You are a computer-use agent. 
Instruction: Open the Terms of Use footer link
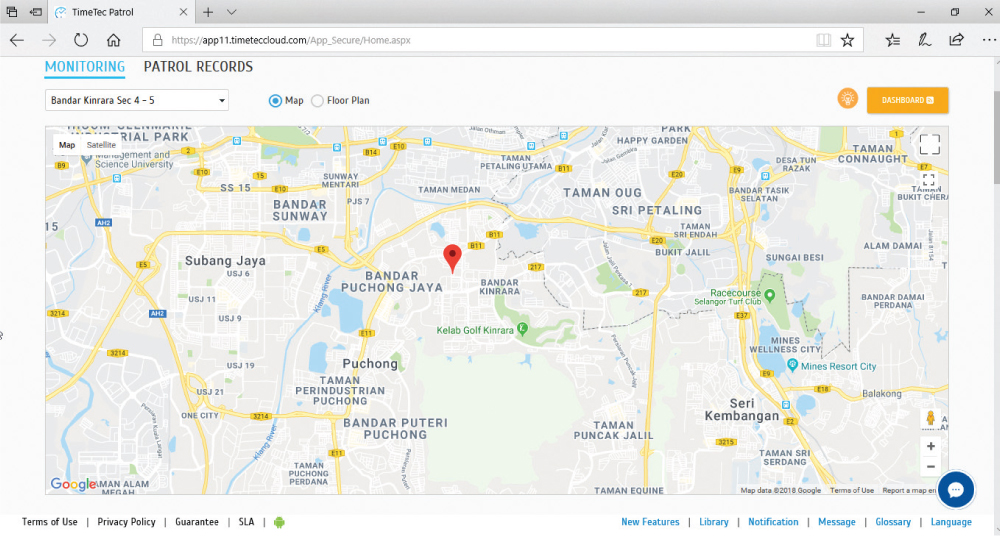pos(50,522)
